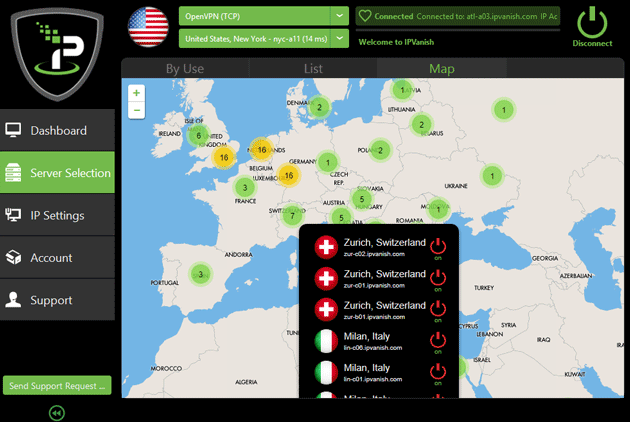This screenshot has height=422, width=630.
Task: Zoom out the map with minus button
Action: click(136, 110)
